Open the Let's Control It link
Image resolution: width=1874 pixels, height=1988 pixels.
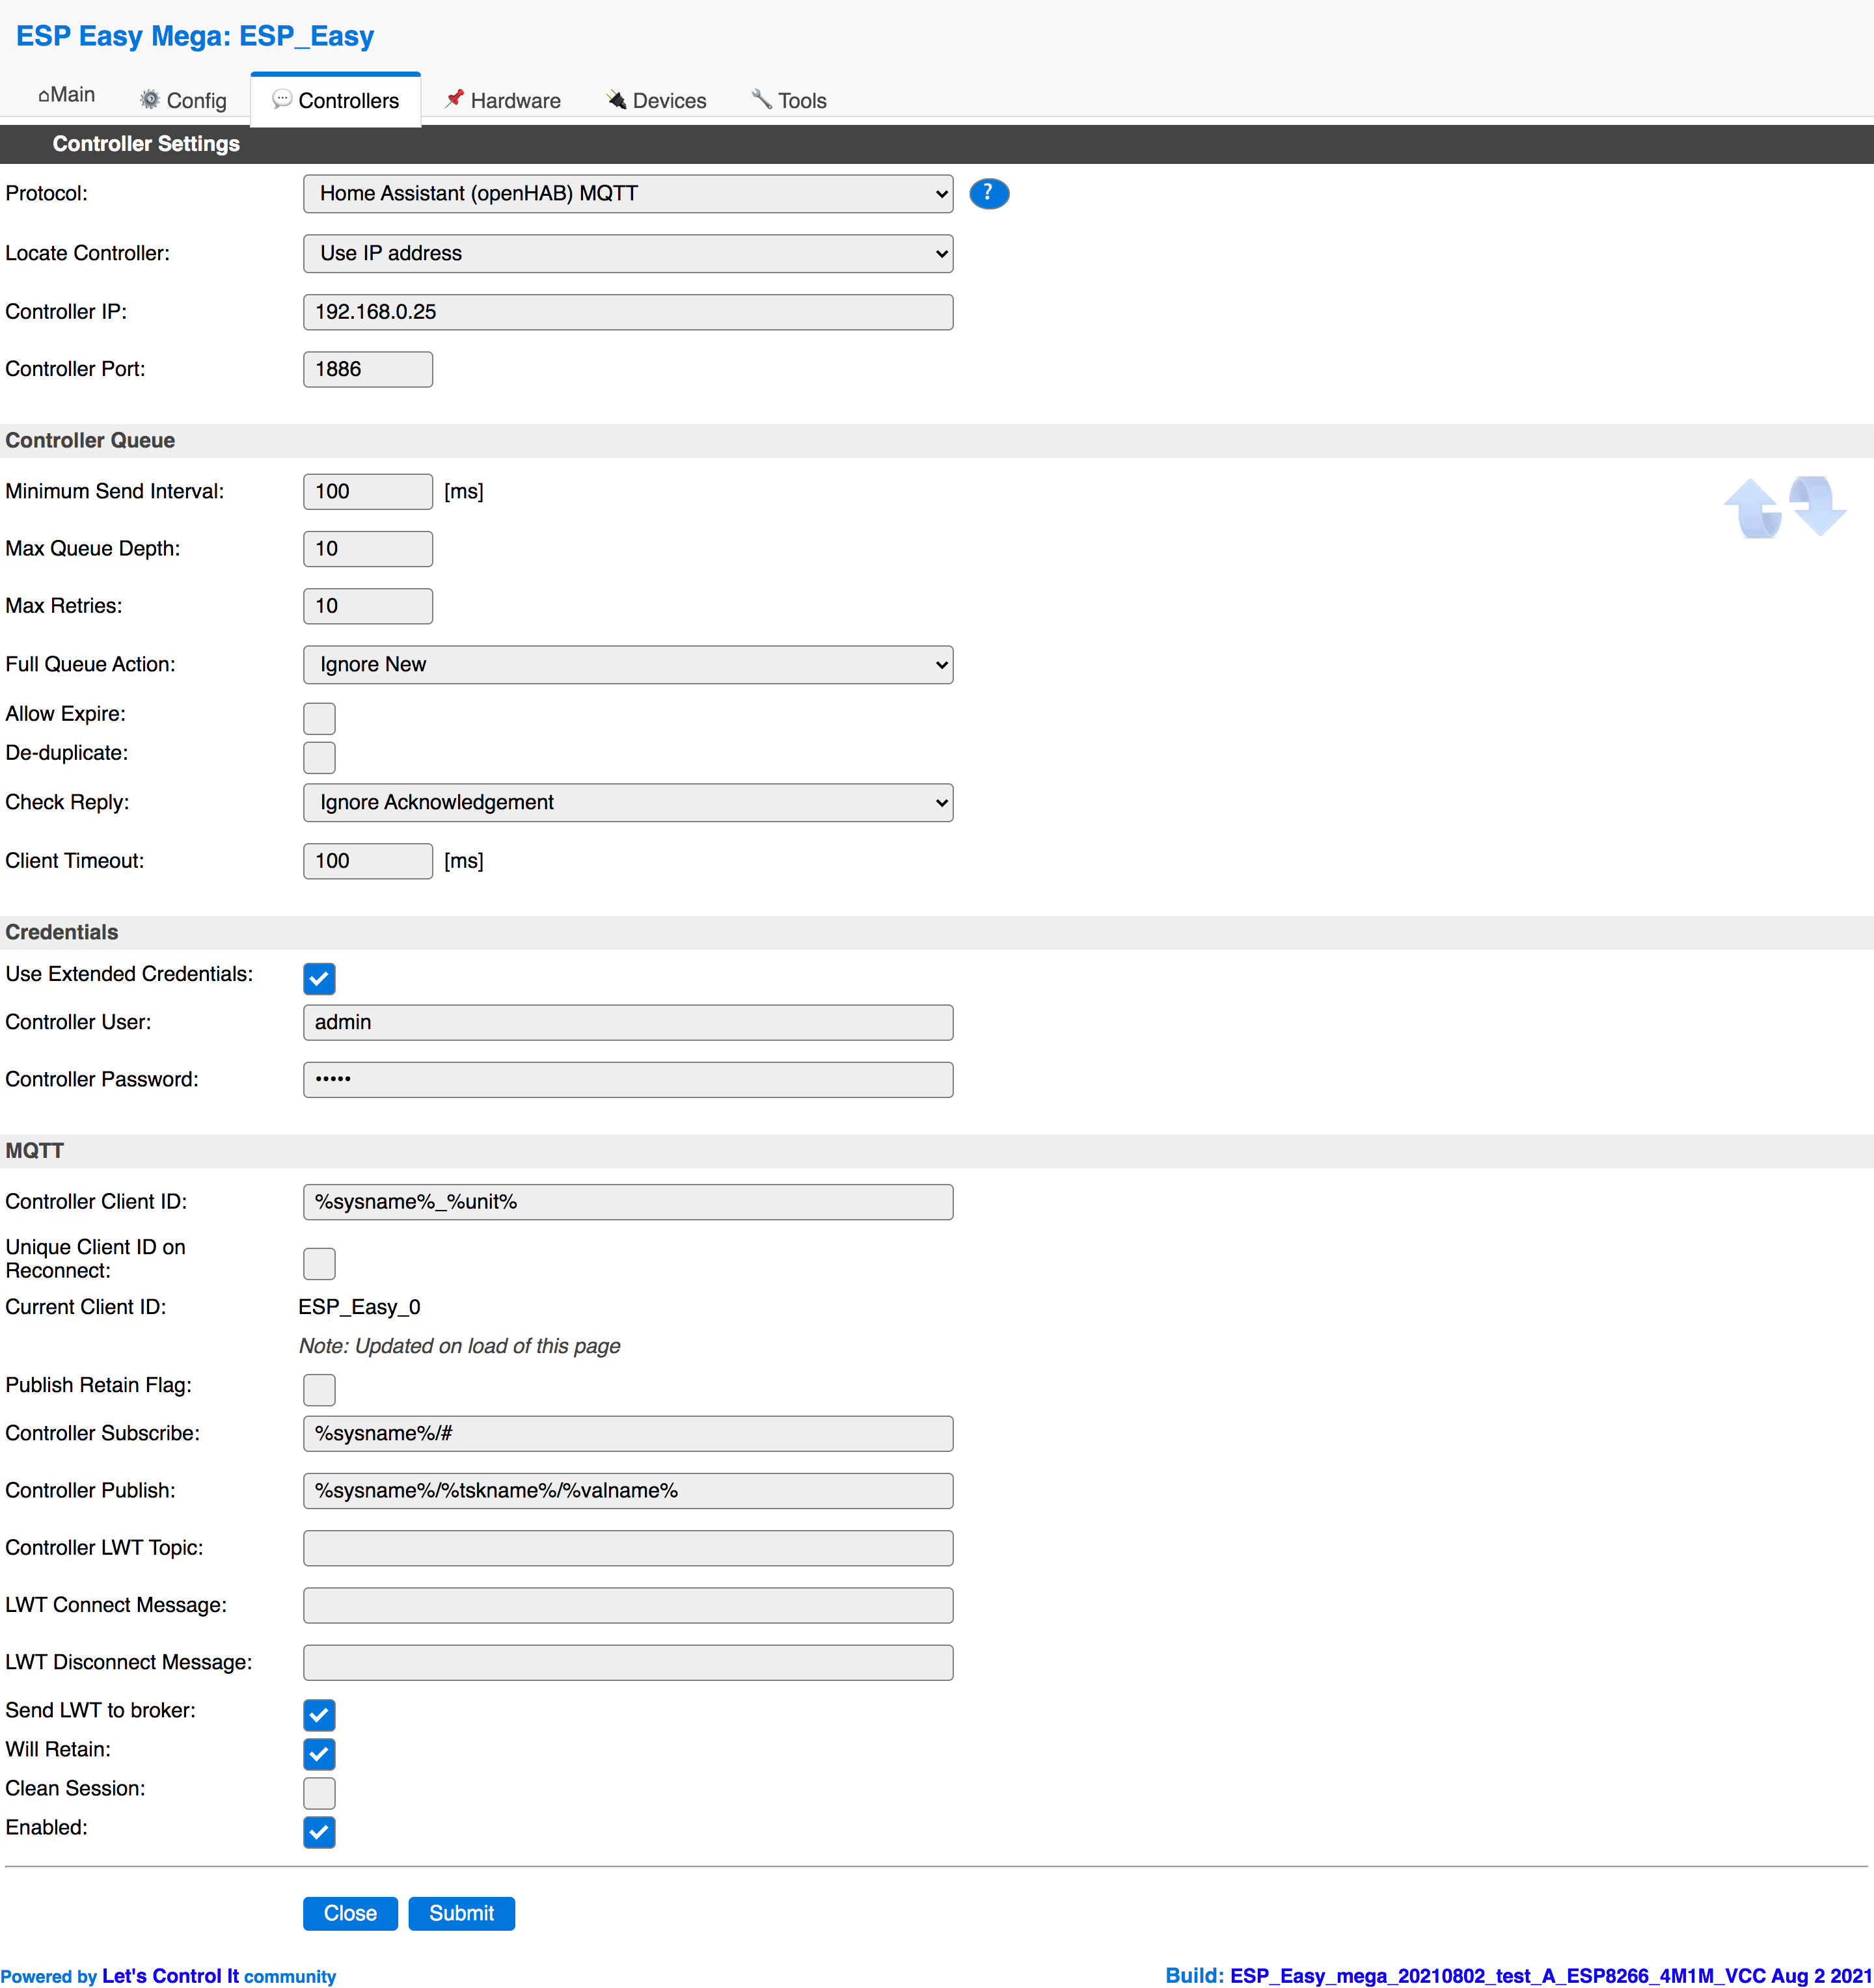coord(171,1976)
